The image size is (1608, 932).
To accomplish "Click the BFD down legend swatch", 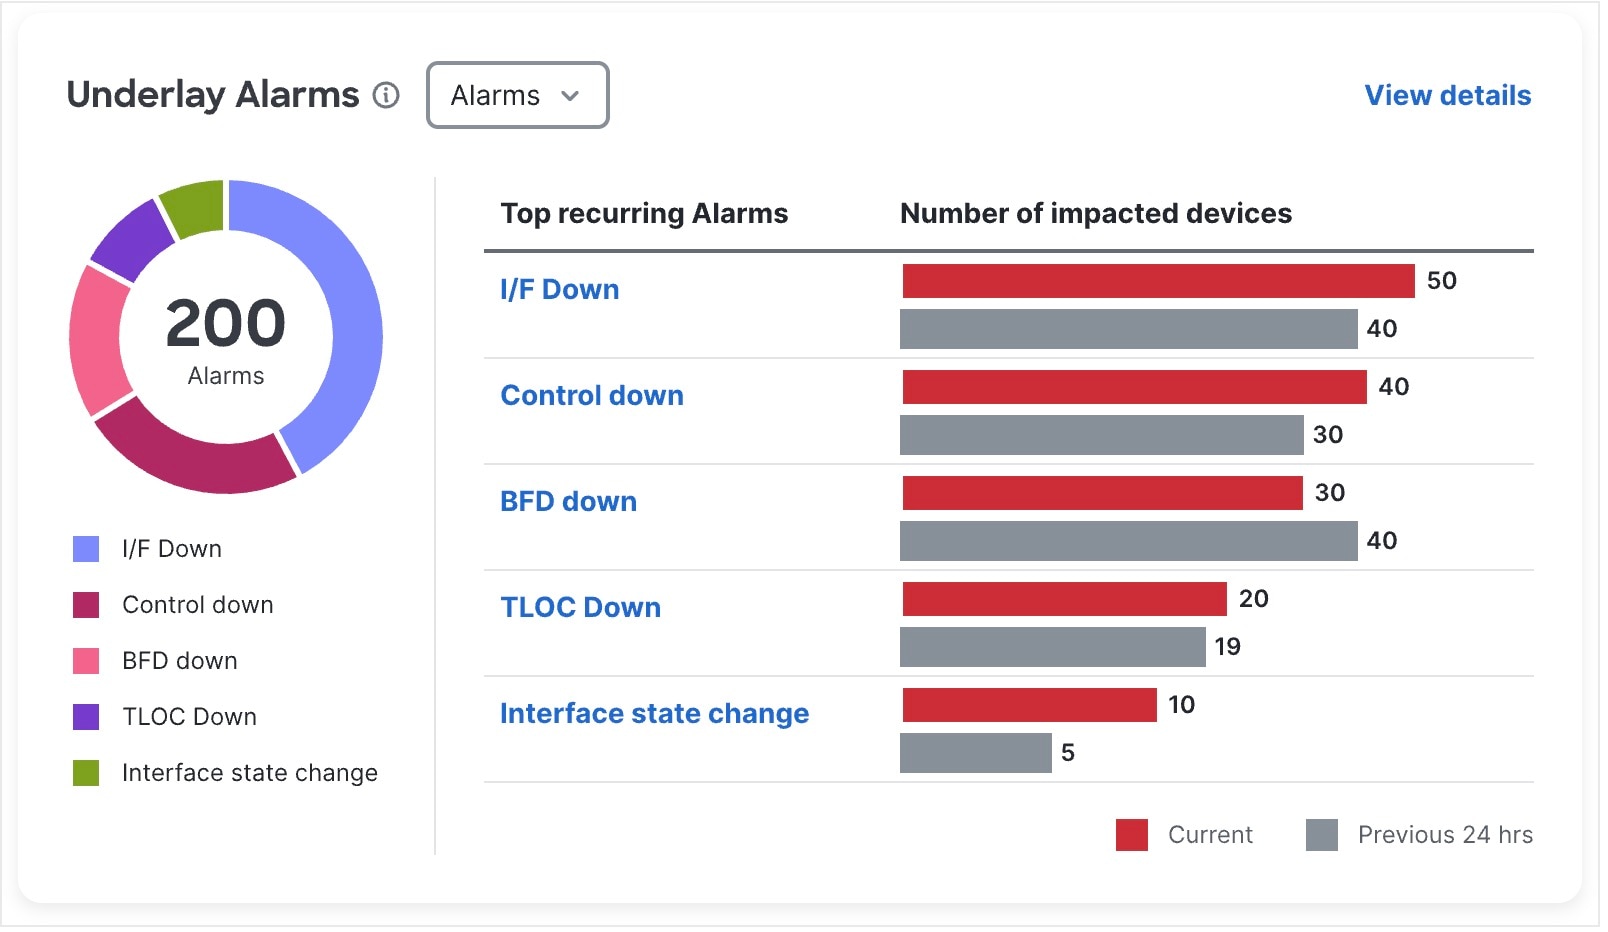I will 86,663.
